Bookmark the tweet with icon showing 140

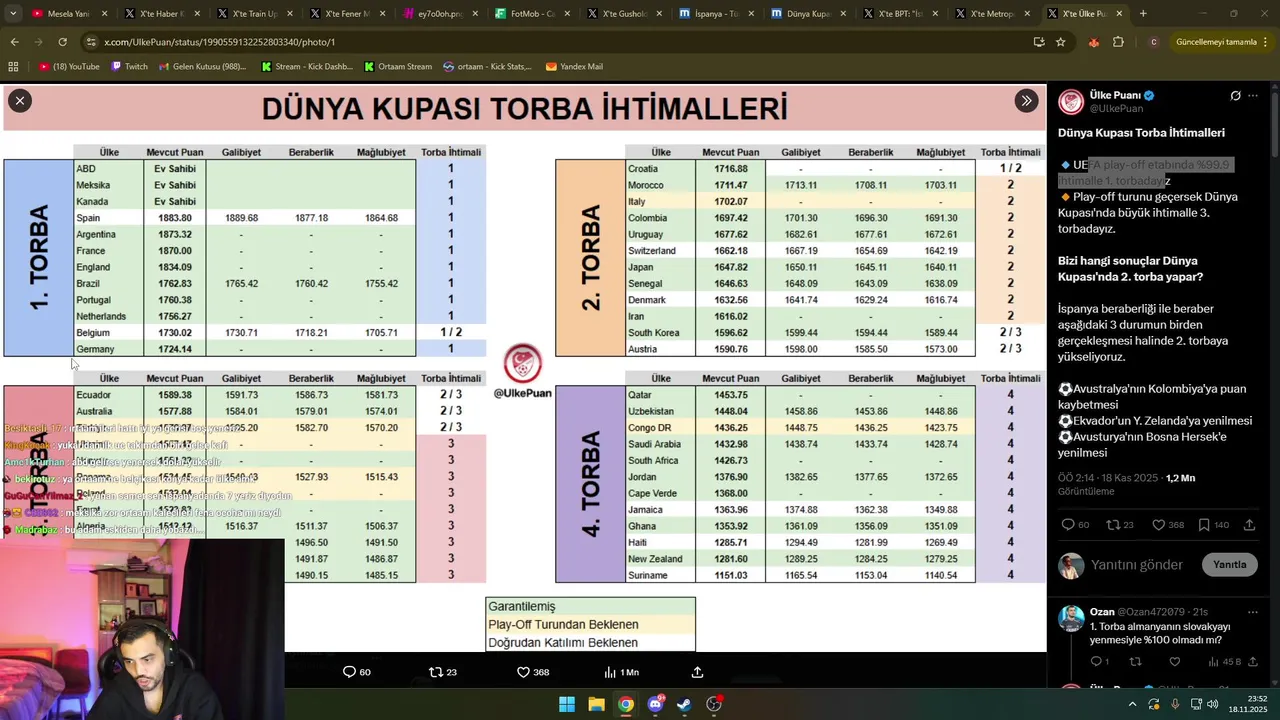point(1204,525)
